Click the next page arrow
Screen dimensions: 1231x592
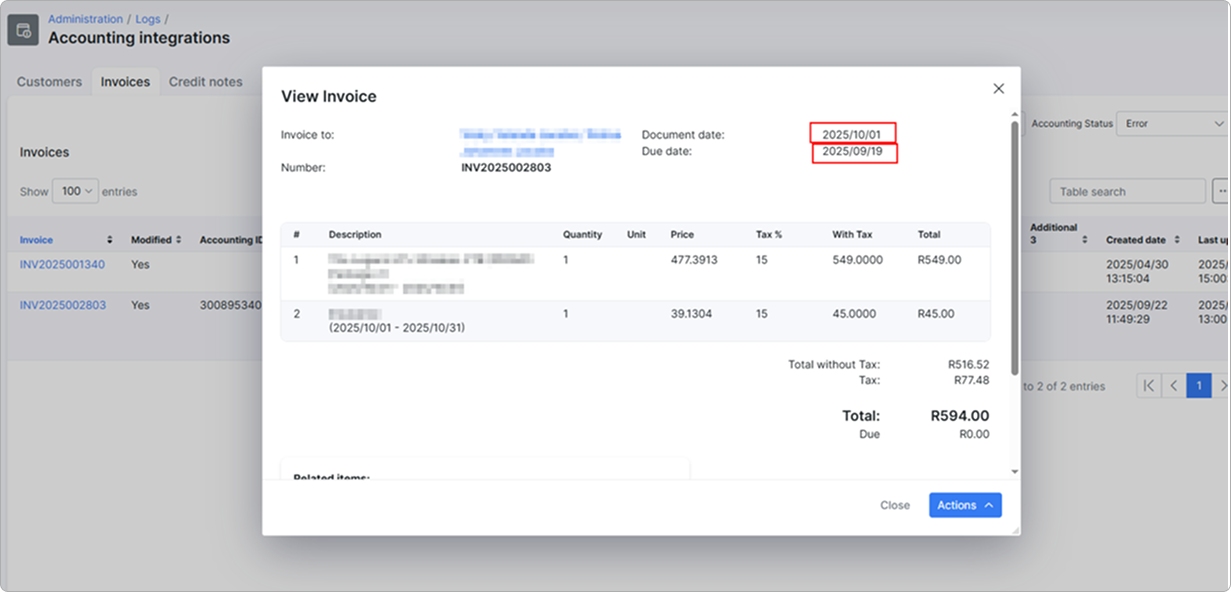tap(1223, 386)
